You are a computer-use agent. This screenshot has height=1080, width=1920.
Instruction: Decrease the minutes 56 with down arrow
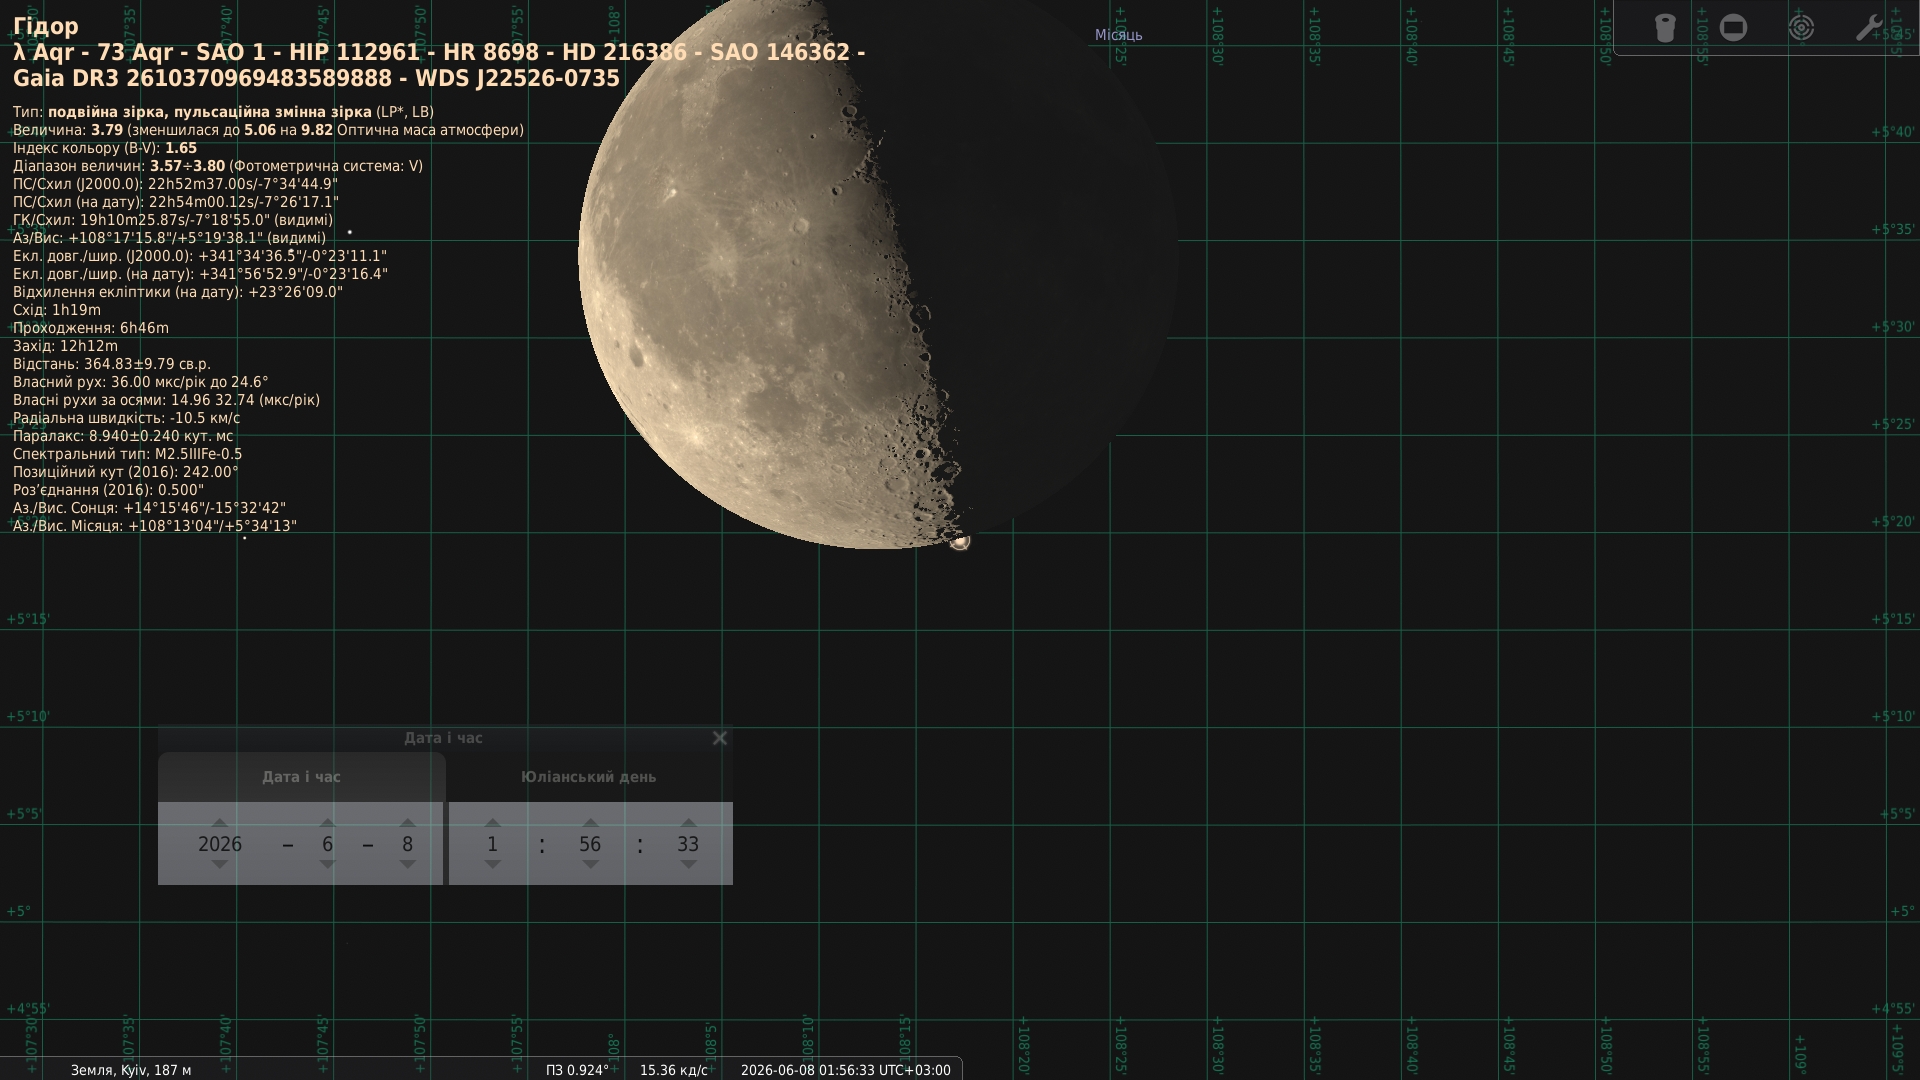(590, 865)
